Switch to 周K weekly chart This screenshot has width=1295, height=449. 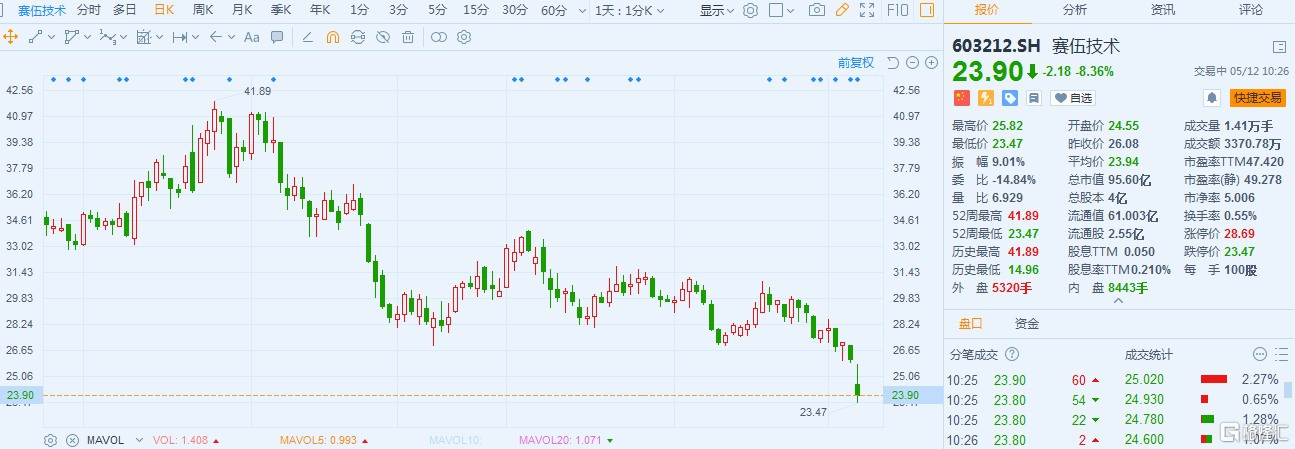pyautogui.click(x=203, y=10)
